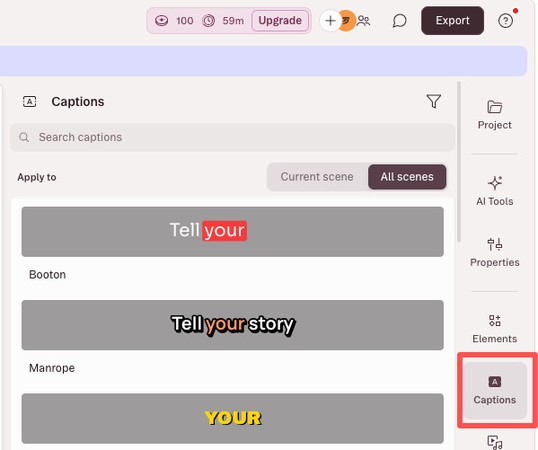Screen dimensions: 538x450
Task: Open the Elements panel
Action: point(494,329)
